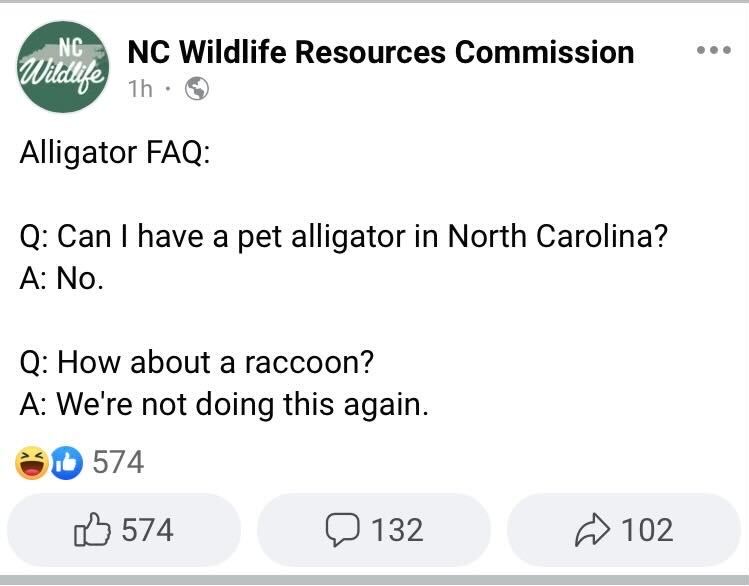
Task: Visit NC Wildlife Resources Commission page
Action: (381, 52)
